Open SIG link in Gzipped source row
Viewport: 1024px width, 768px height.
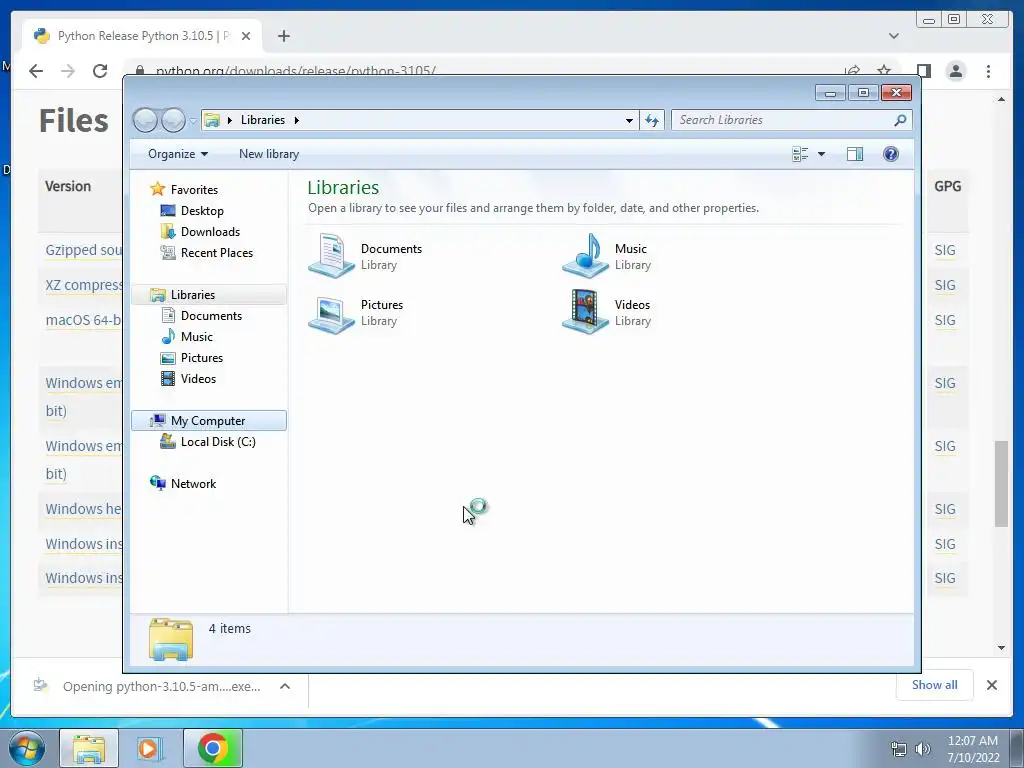pyautogui.click(x=944, y=250)
